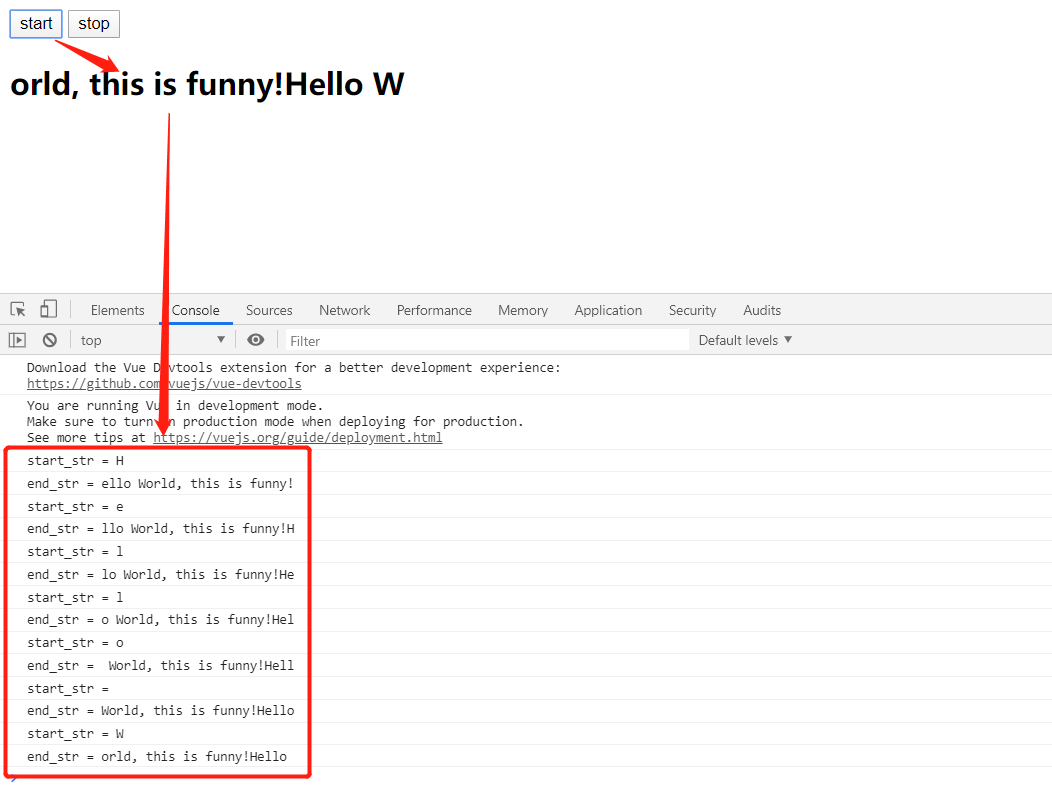Select the scrolling heading text 'orld, this is funny!Hello W'
The height and width of the screenshot is (801, 1052).
click(207, 85)
